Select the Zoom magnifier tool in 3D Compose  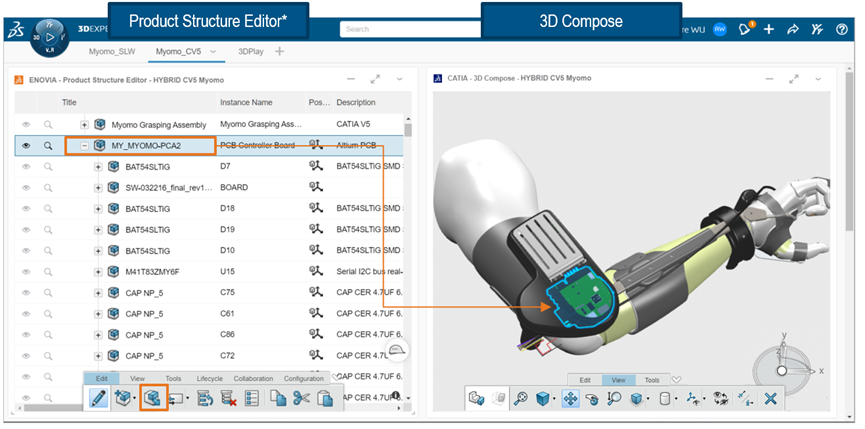pos(615,398)
